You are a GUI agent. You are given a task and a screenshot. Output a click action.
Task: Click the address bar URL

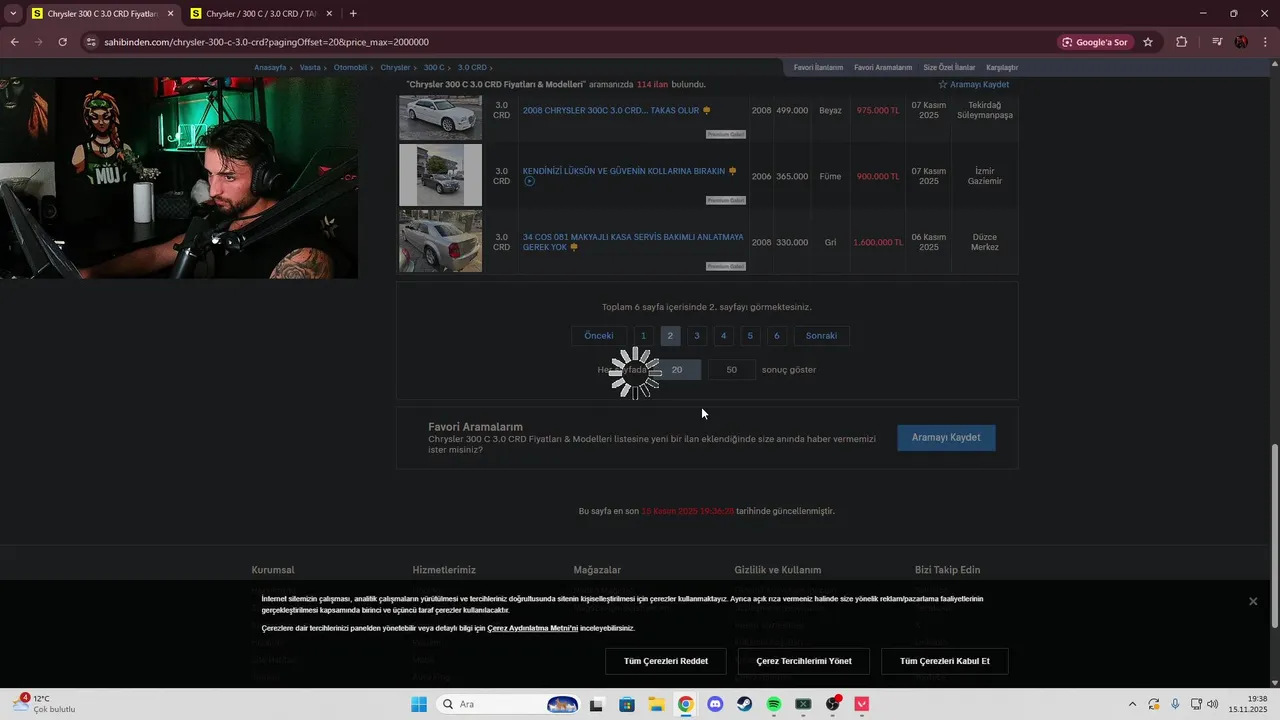(266, 42)
